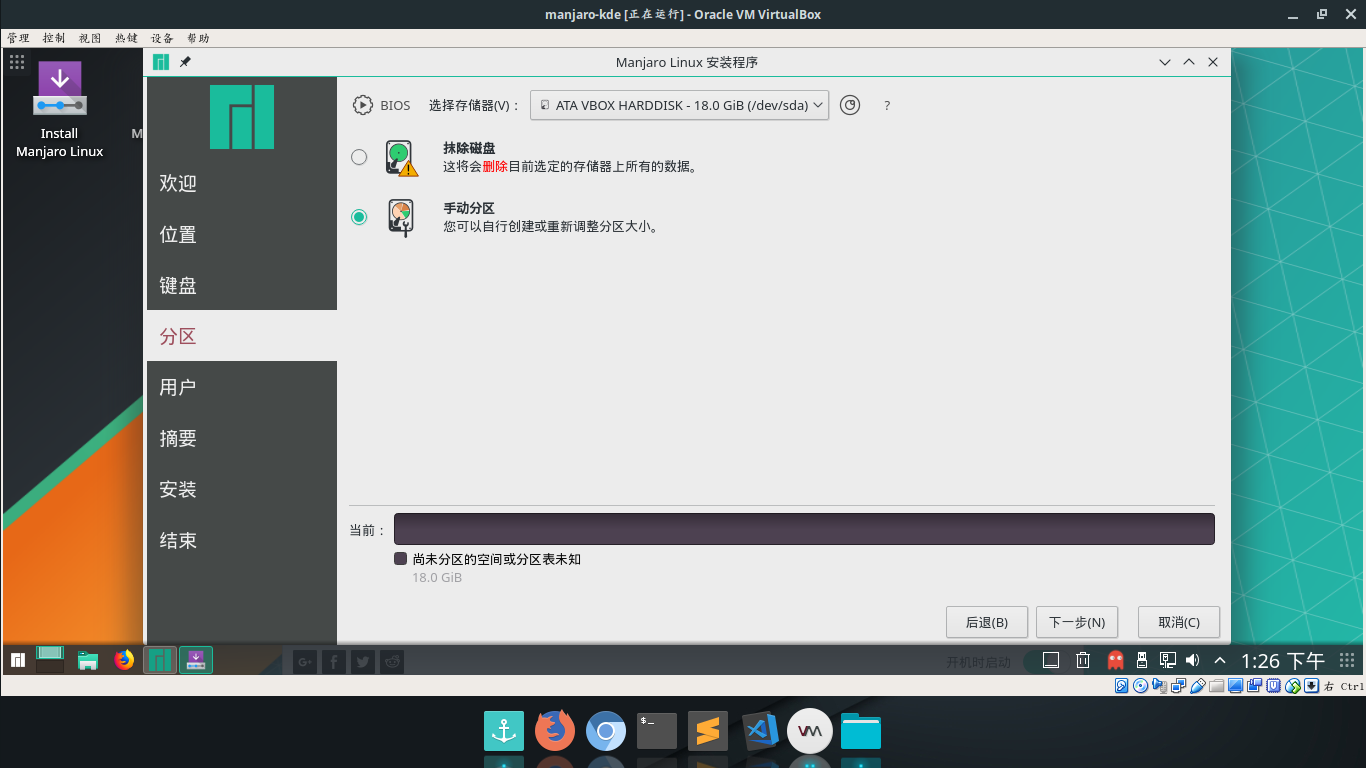Open the 设备 menu in VirtualBox
The height and width of the screenshot is (768, 1366).
point(162,38)
